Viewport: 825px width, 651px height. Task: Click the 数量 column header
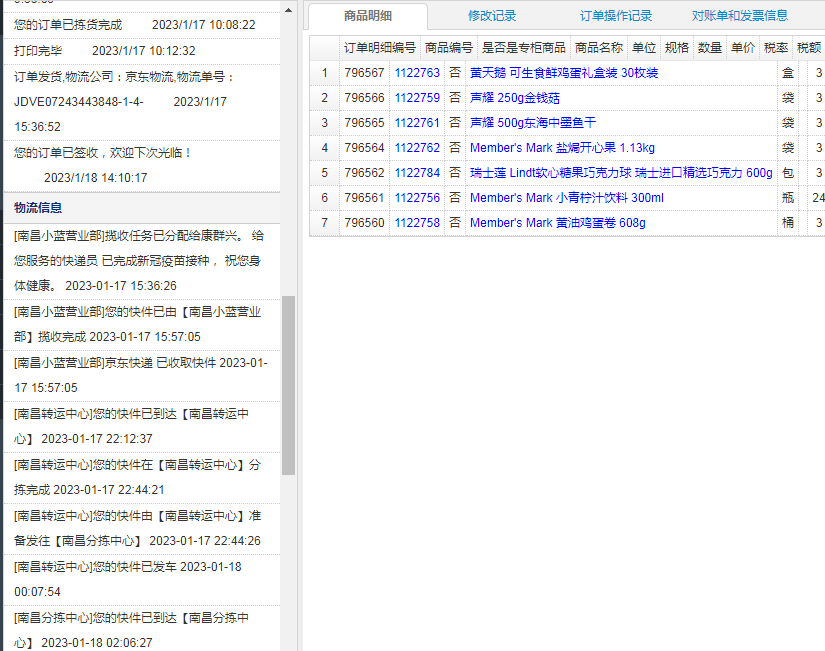[710, 48]
